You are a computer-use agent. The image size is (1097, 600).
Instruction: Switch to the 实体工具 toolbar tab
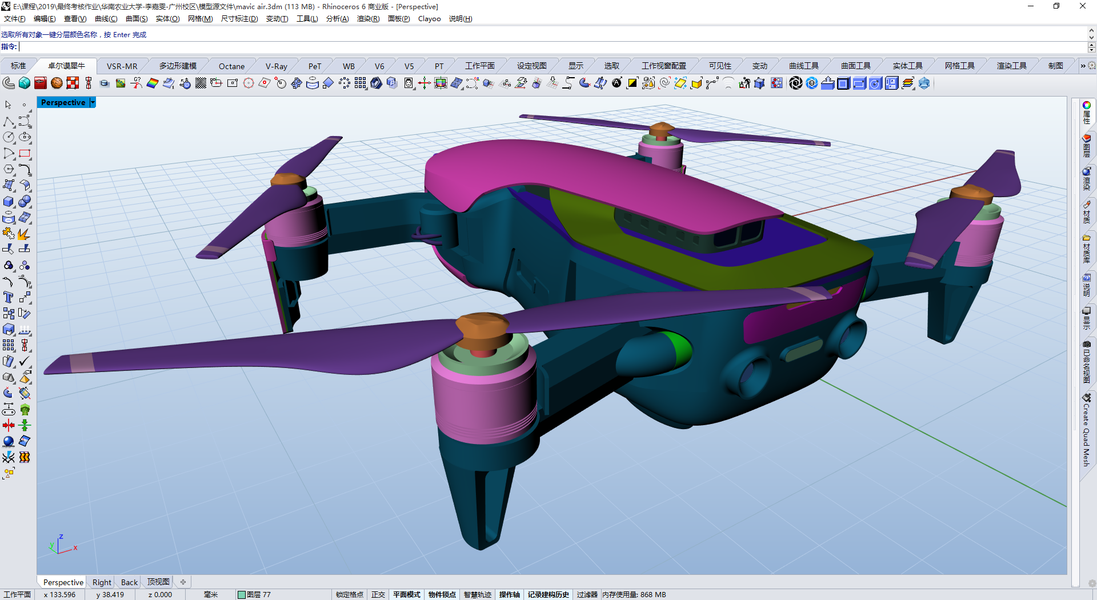coord(907,66)
